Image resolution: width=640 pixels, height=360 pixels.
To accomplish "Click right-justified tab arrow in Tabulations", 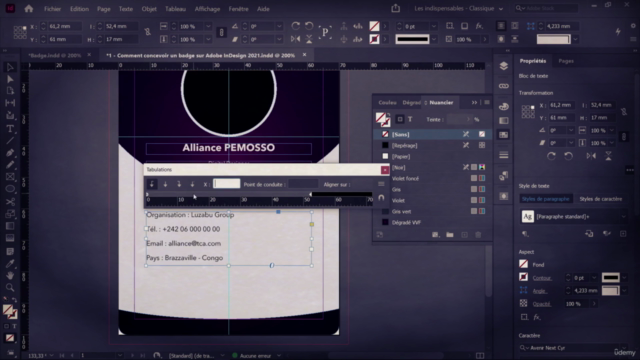I will click(179, 184).
